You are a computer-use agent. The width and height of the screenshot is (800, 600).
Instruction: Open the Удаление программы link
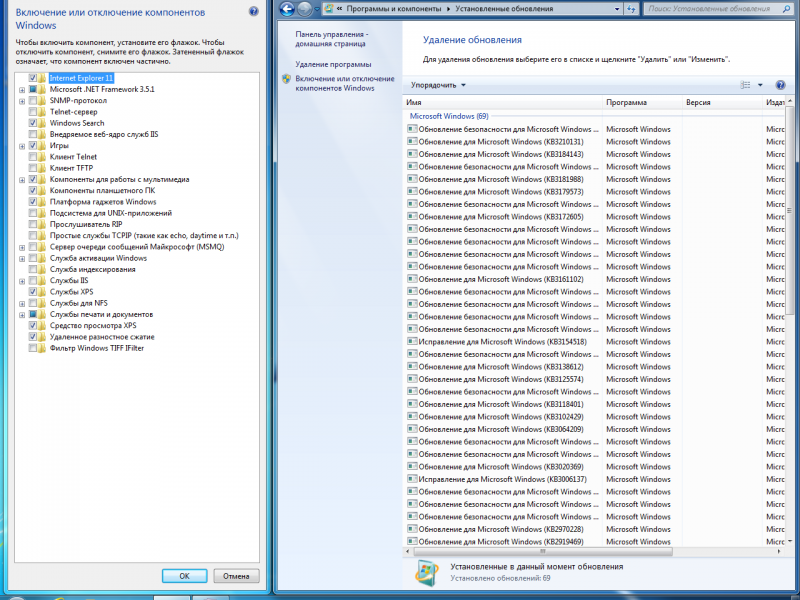[x=333, y=64]
